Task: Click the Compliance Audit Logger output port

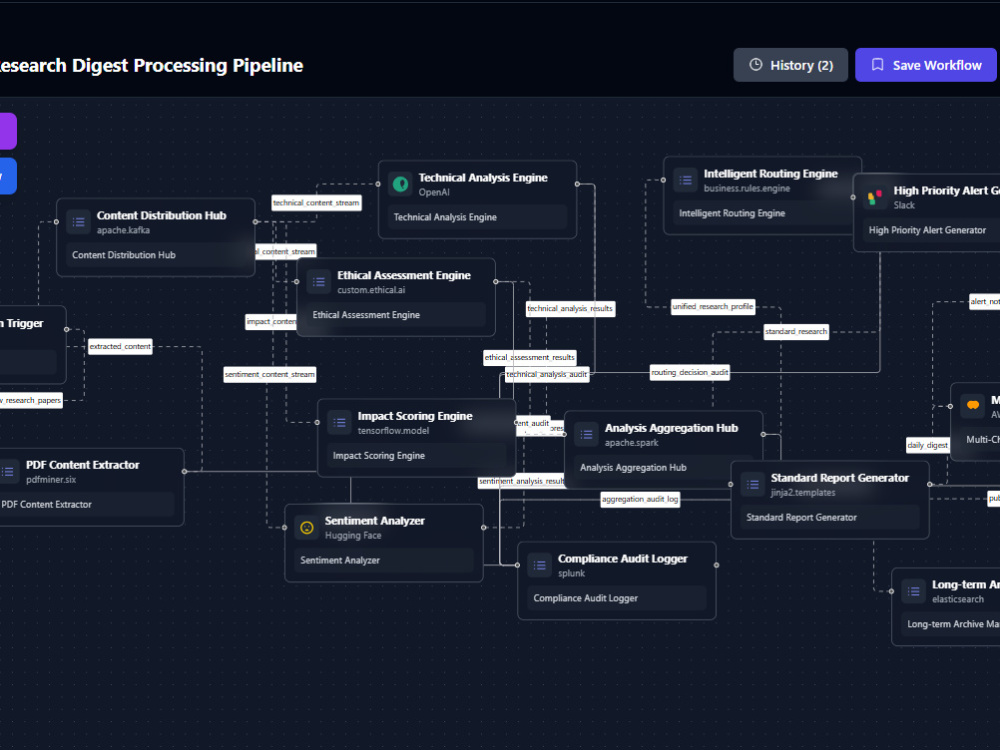Action: click(716, 565)
